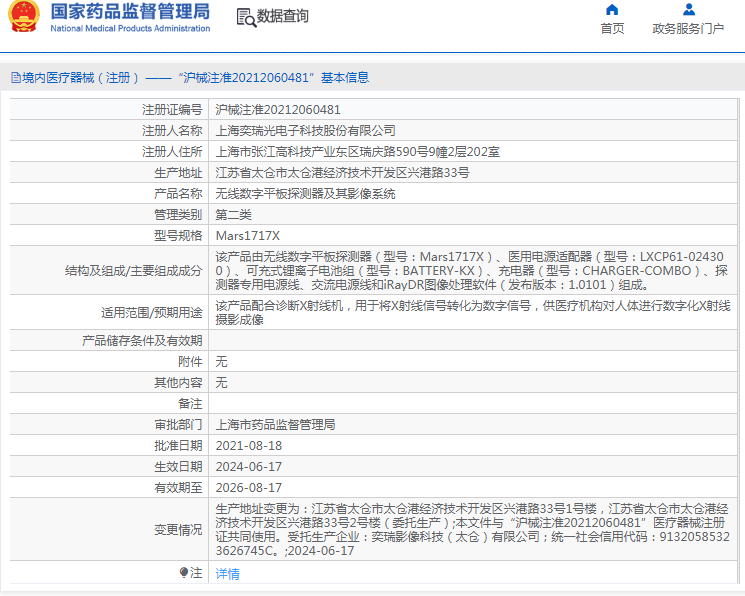Click the national emblem logo
Screen dimensions: 745x596
[x=23, y=16]
